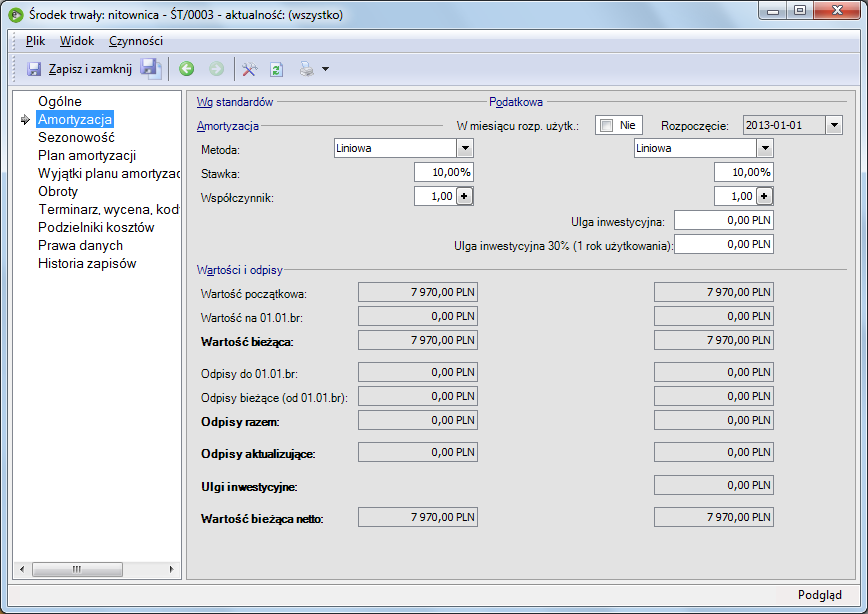
Task: Click the standards Współczynnik plus button
Action: click(464, 196)
